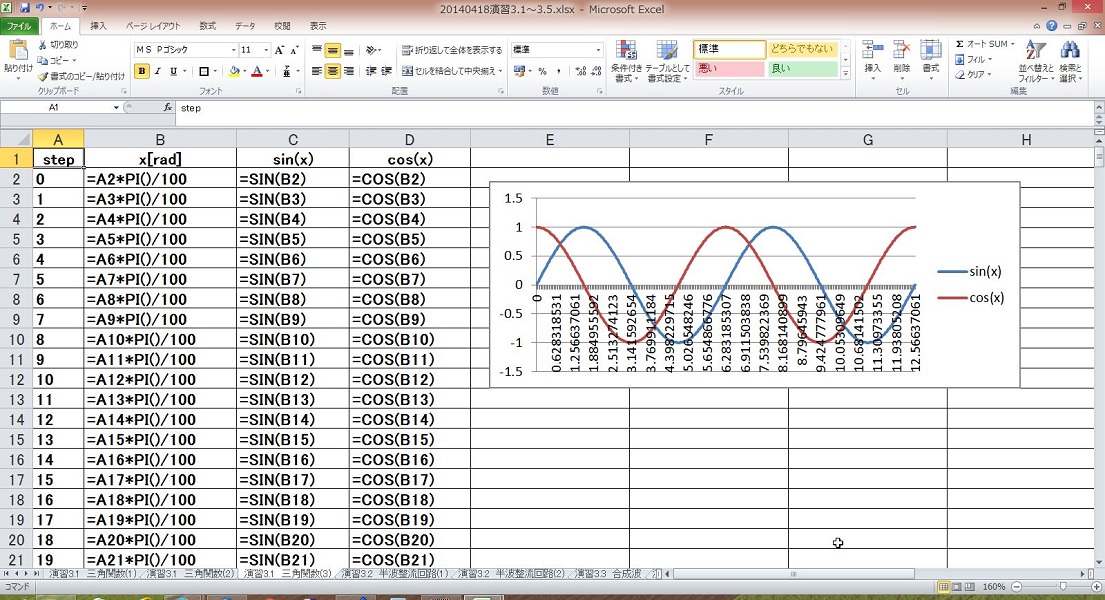Click the Paste (貼り付け) icon
Screen dimensions: 1105x600
point(17,52)
